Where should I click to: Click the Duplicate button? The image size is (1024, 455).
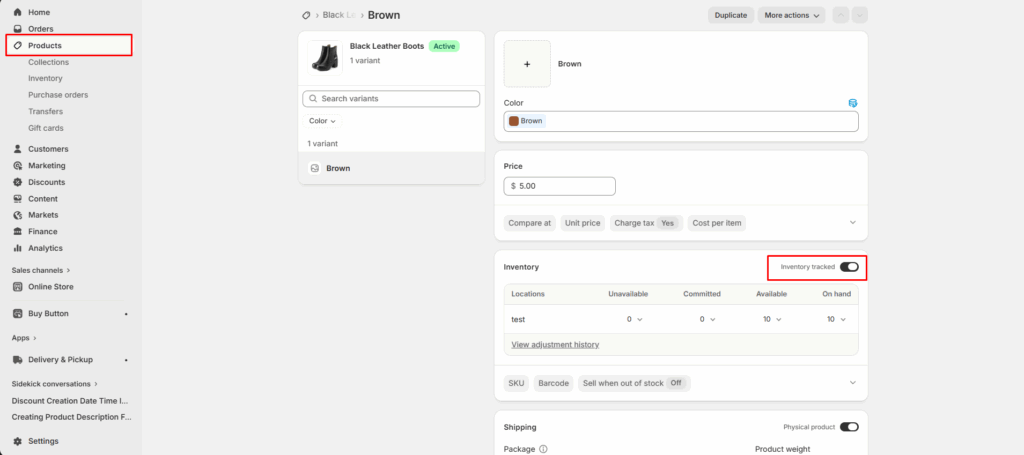pos(731,15)
